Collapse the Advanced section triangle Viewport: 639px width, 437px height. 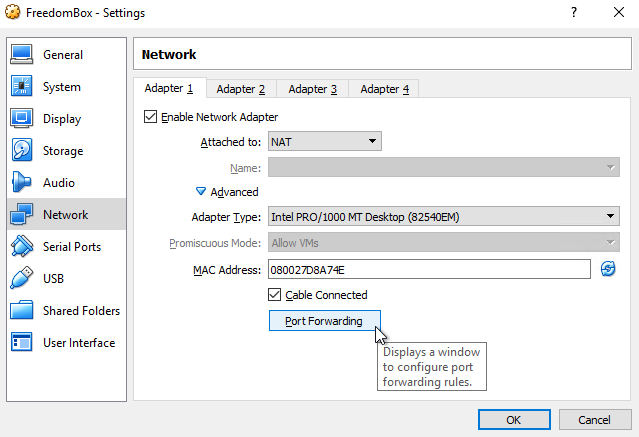pos(201,191)
